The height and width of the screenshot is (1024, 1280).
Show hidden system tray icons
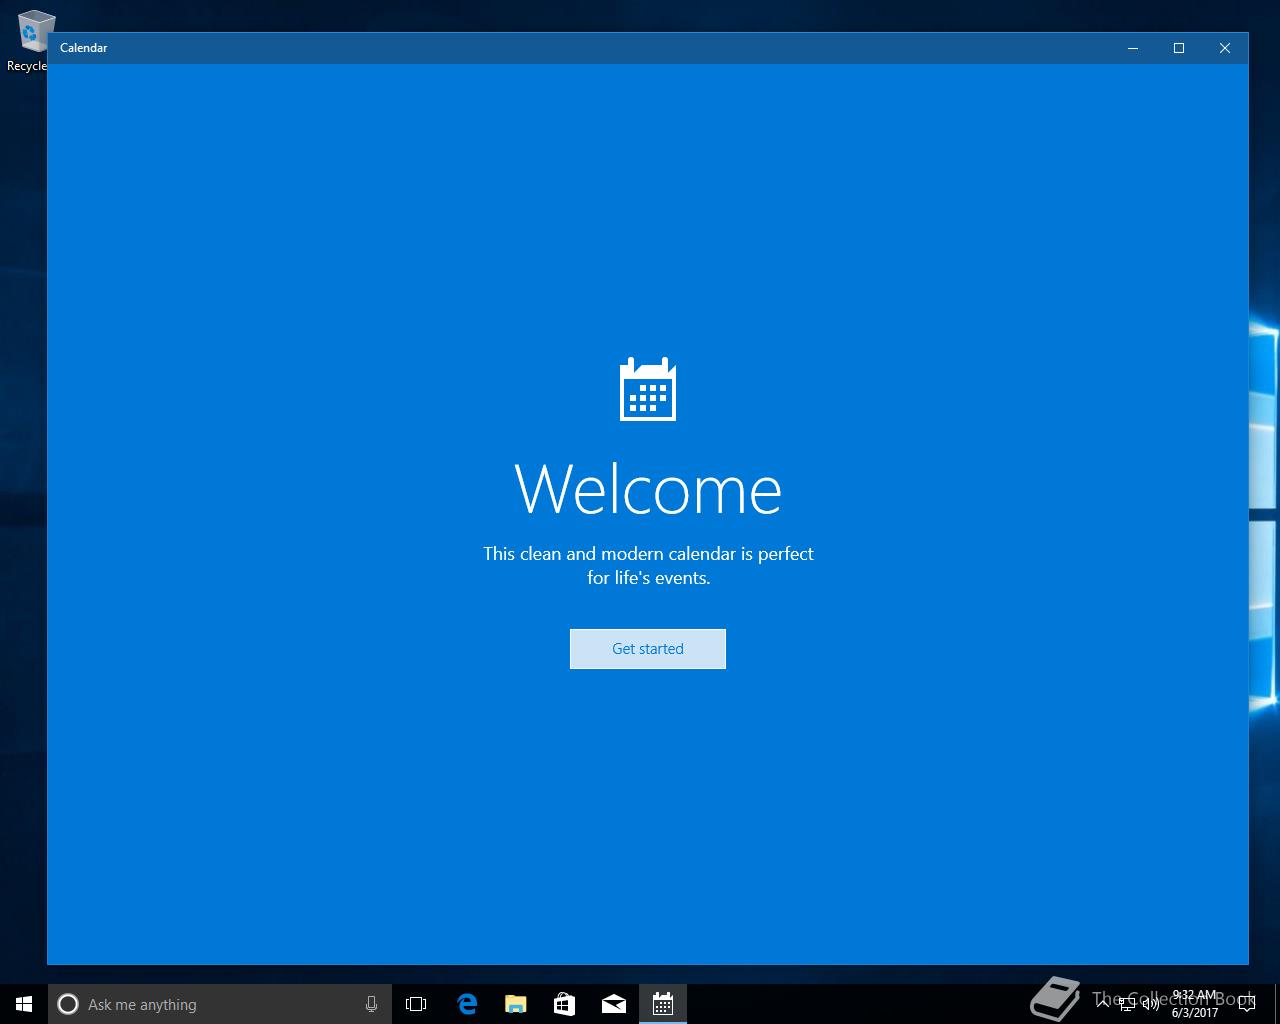tap(1104, 1003)
